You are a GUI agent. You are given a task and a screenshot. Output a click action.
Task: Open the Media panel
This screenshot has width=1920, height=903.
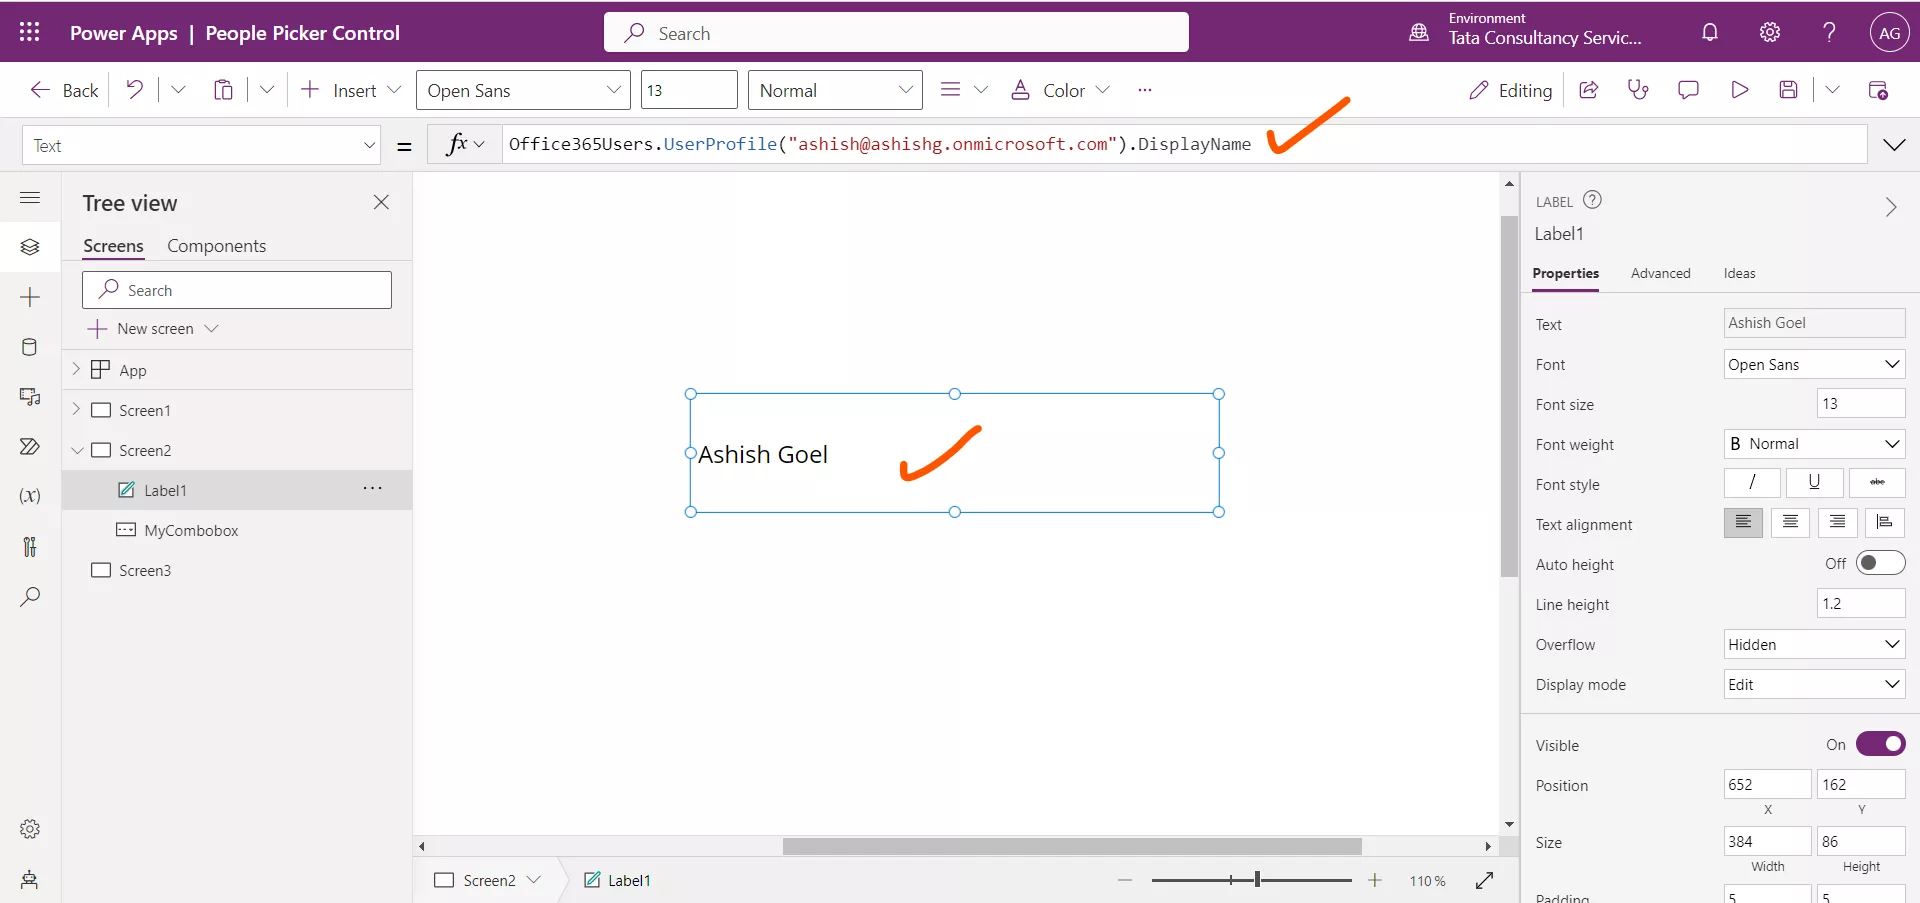(30, 397)
